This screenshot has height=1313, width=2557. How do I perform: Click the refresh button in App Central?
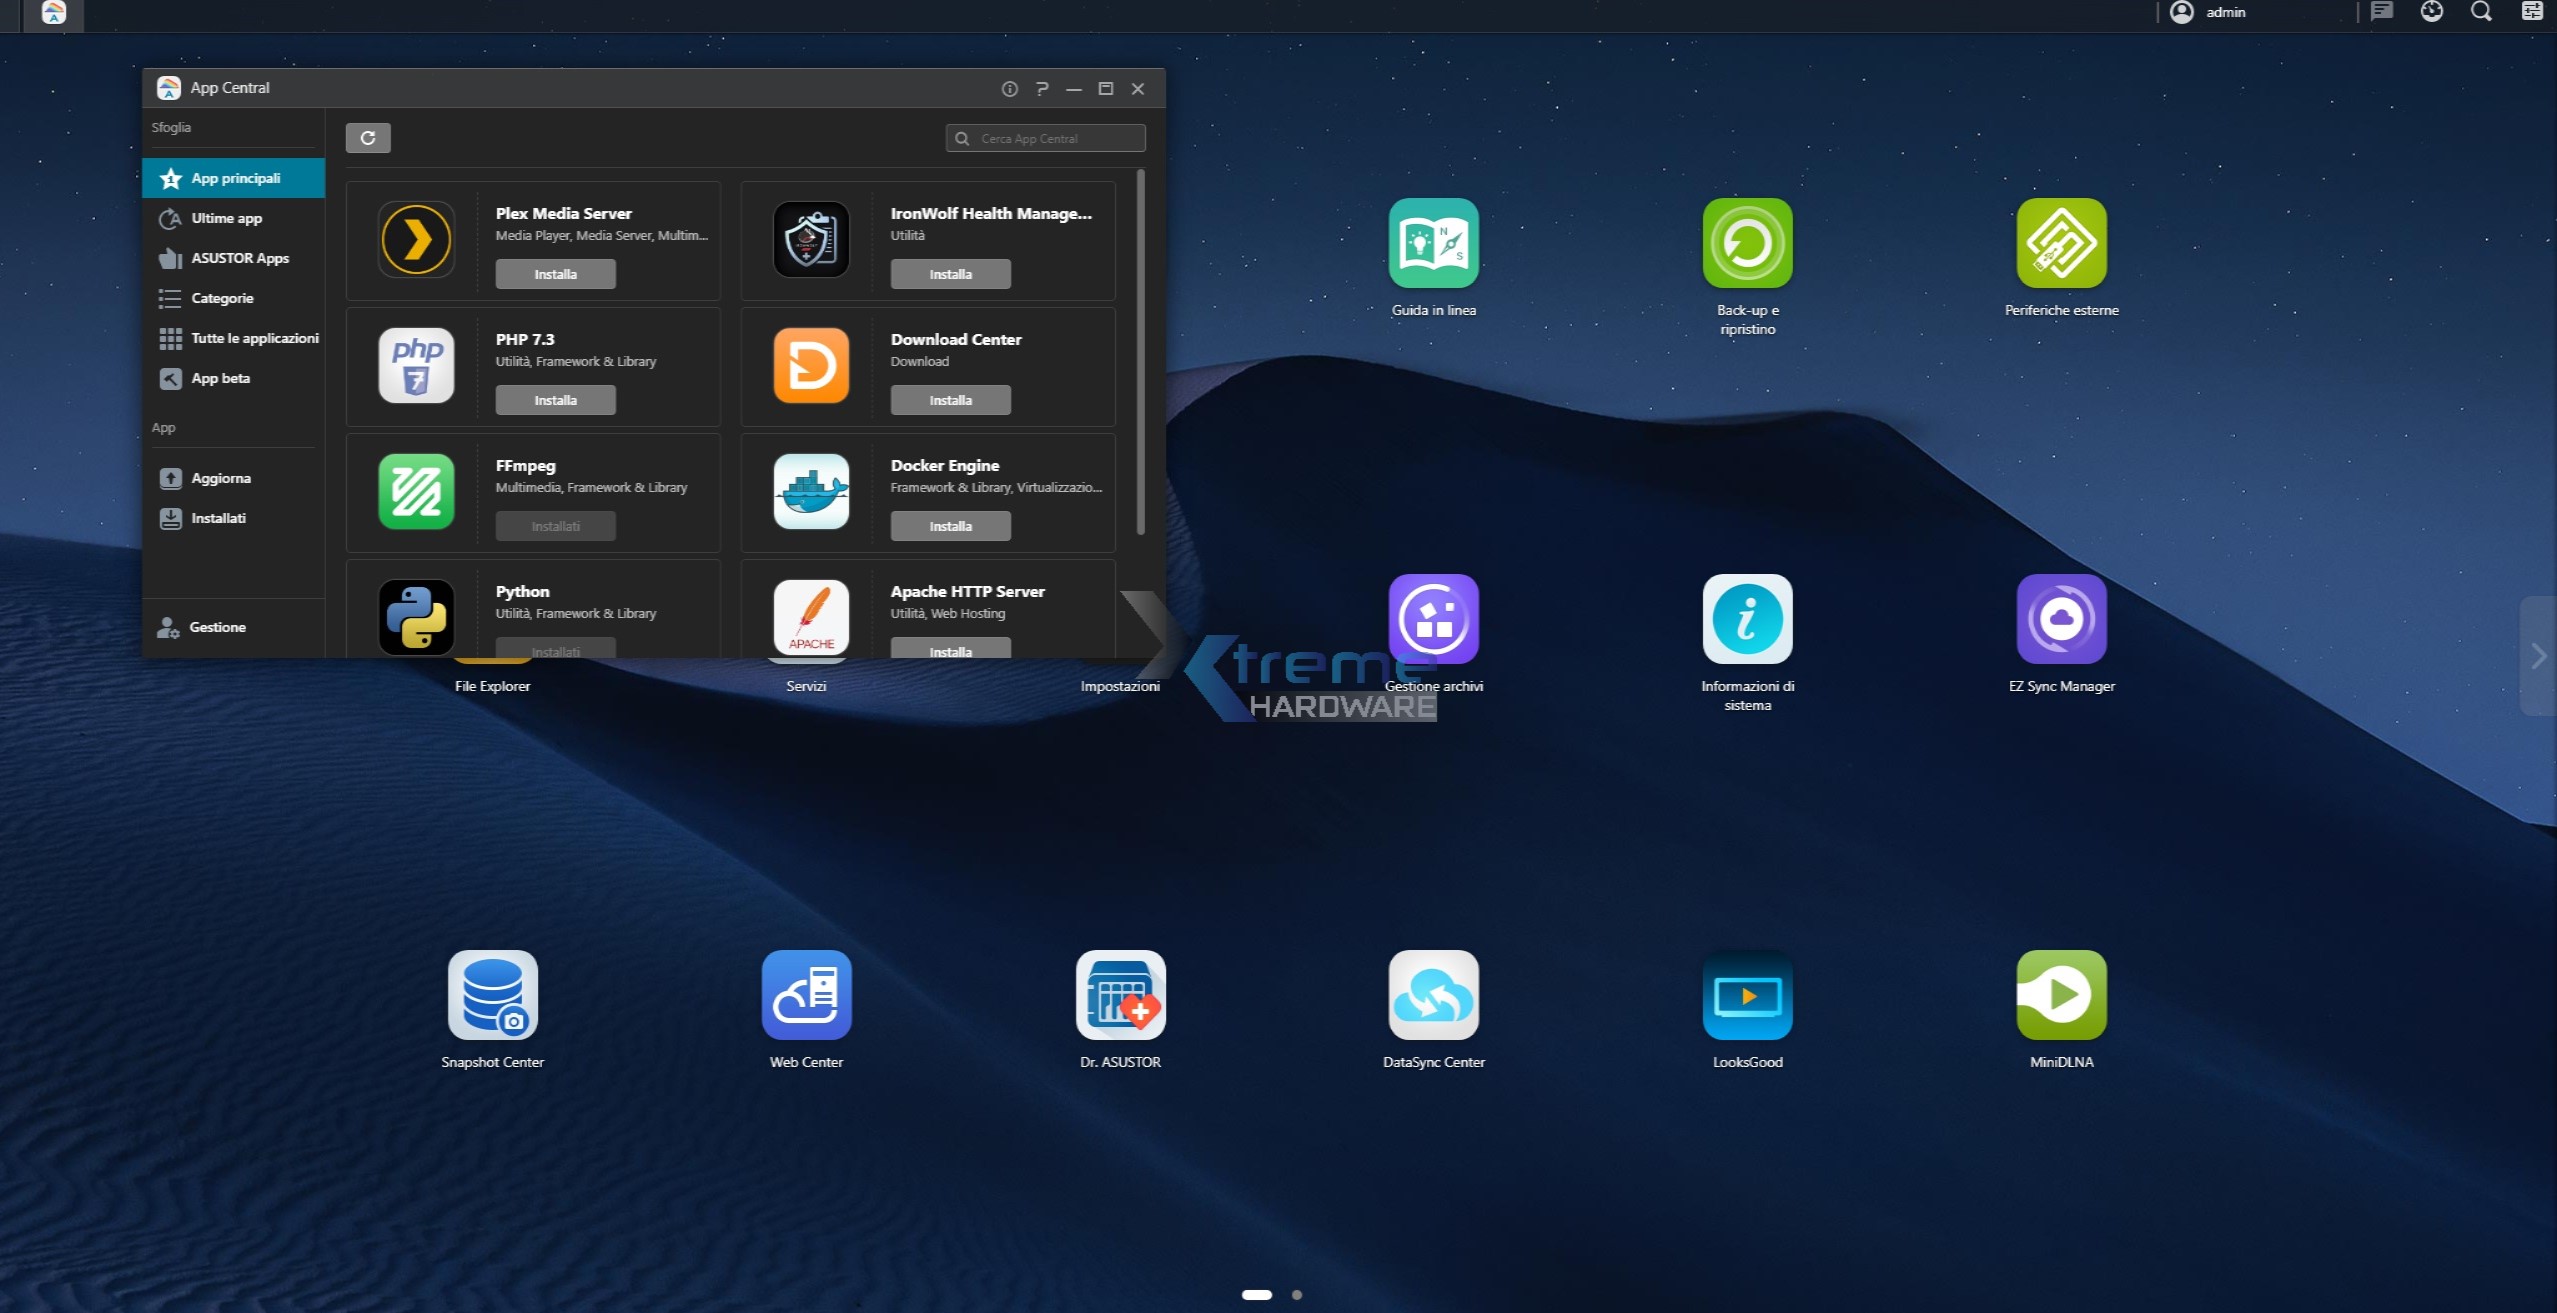click(368, 138)
